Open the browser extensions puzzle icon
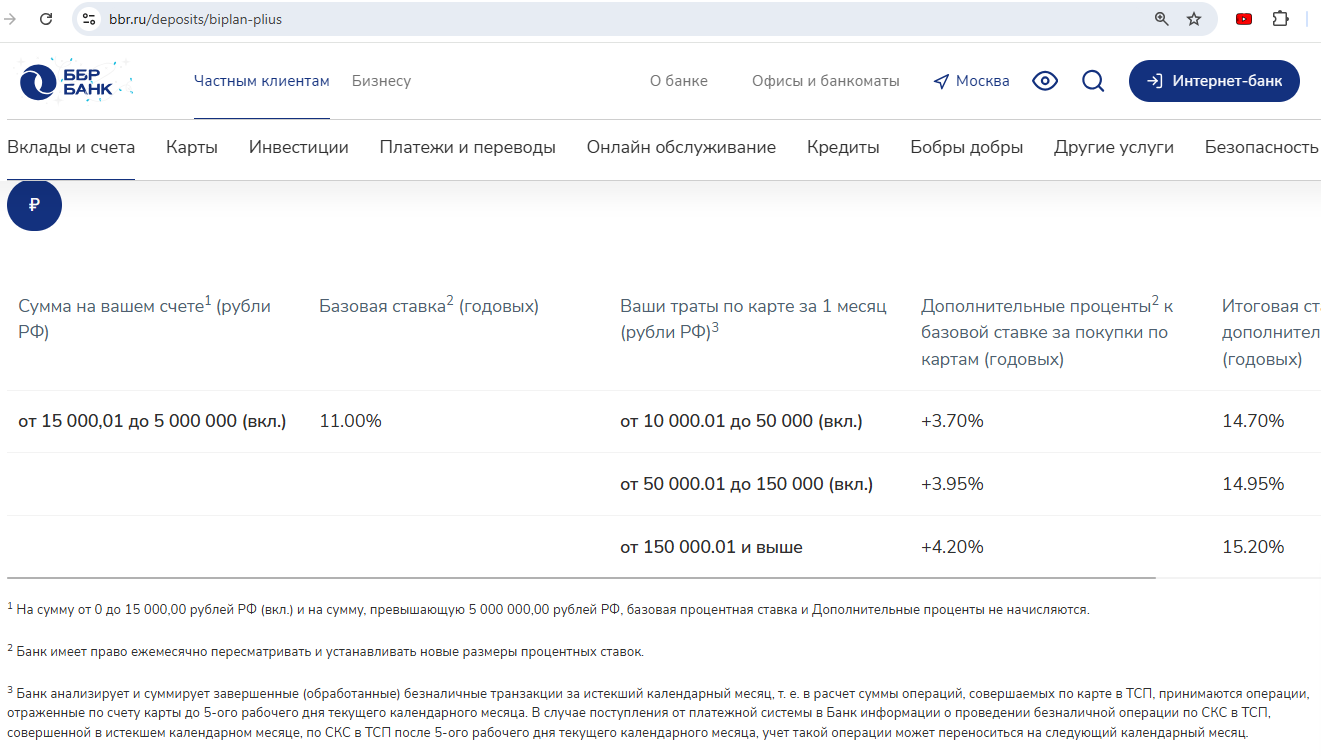Viewport: 1321px width, 756px height. point(1280,19)
